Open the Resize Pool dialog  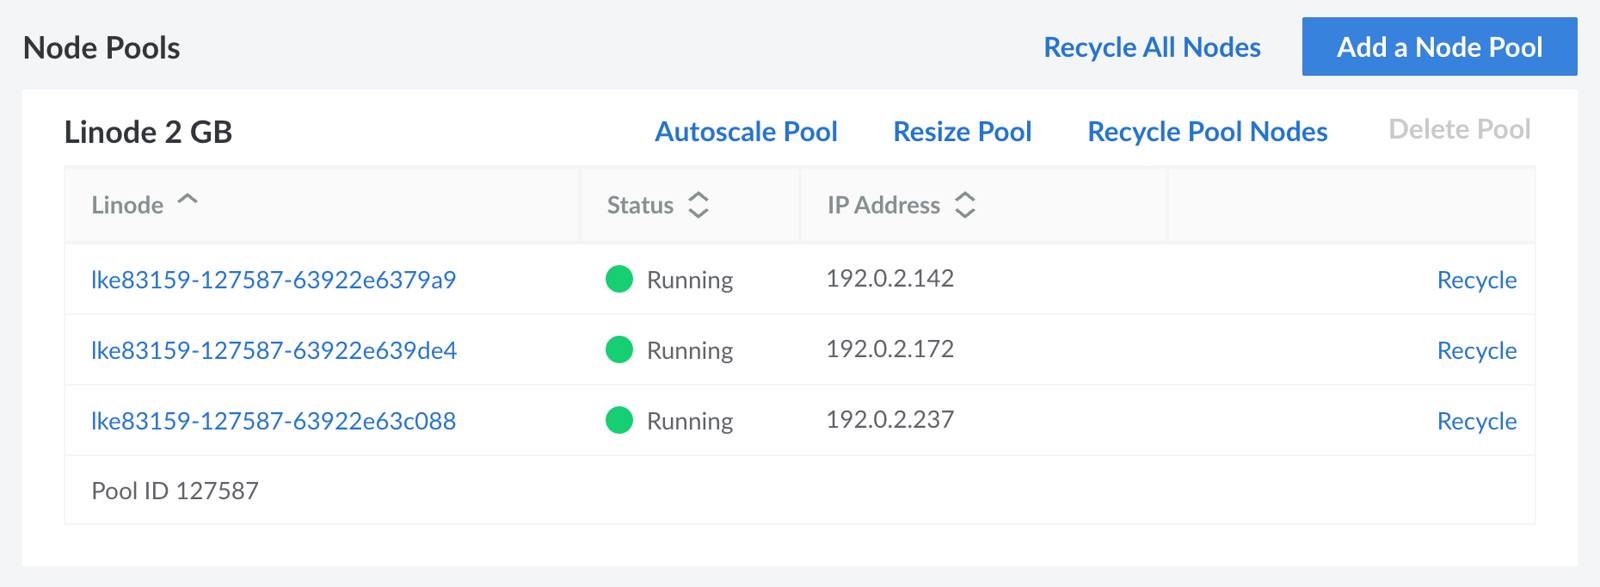coord(962,131)
